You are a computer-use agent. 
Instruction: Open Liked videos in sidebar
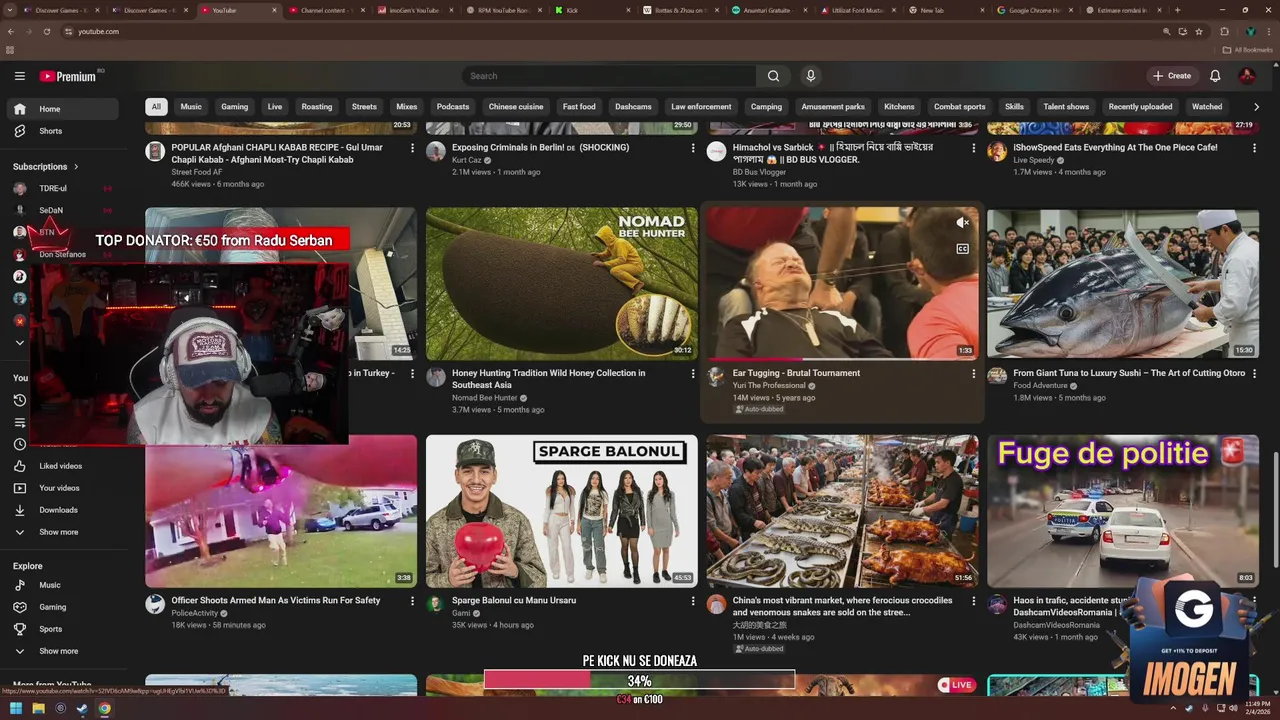tap(60, 466)
